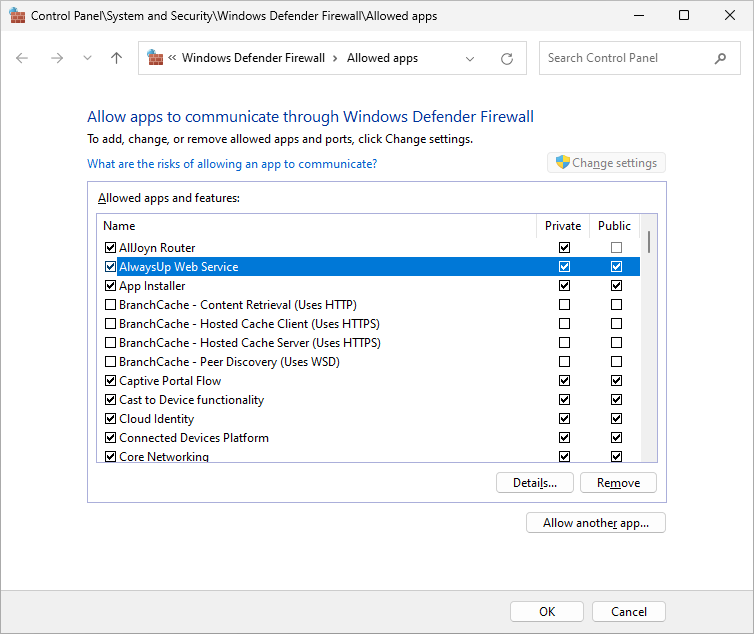Select BranchCache - Hosted Cache Server row text
This screenshot has height=634, width=754.
click(x=250, y=342)
